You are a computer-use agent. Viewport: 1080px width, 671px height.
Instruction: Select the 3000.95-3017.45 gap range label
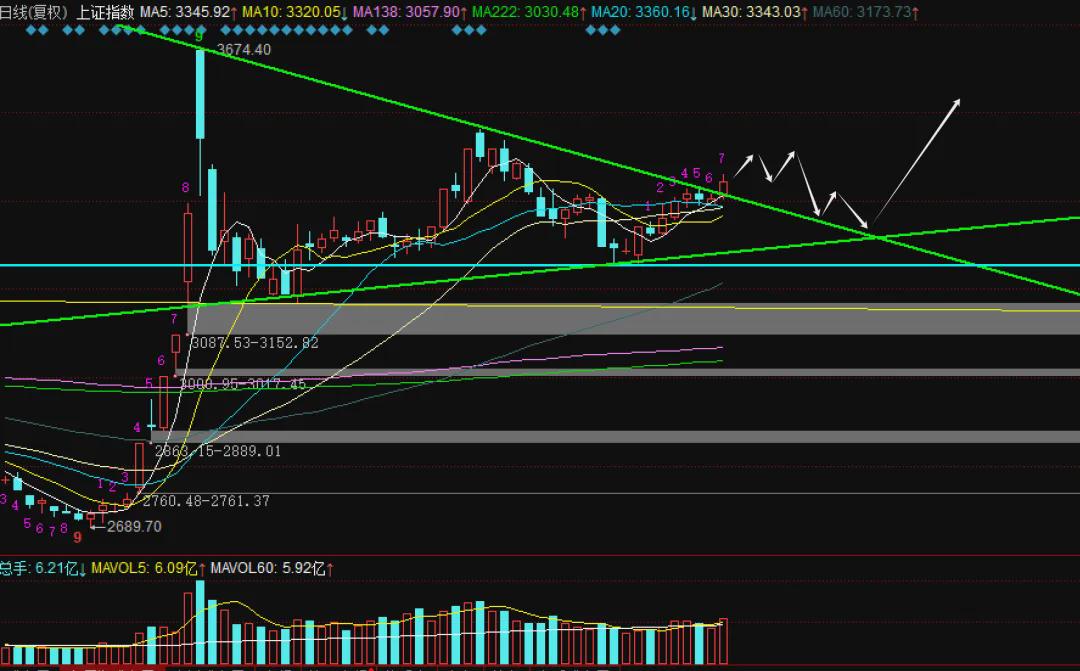242,384
